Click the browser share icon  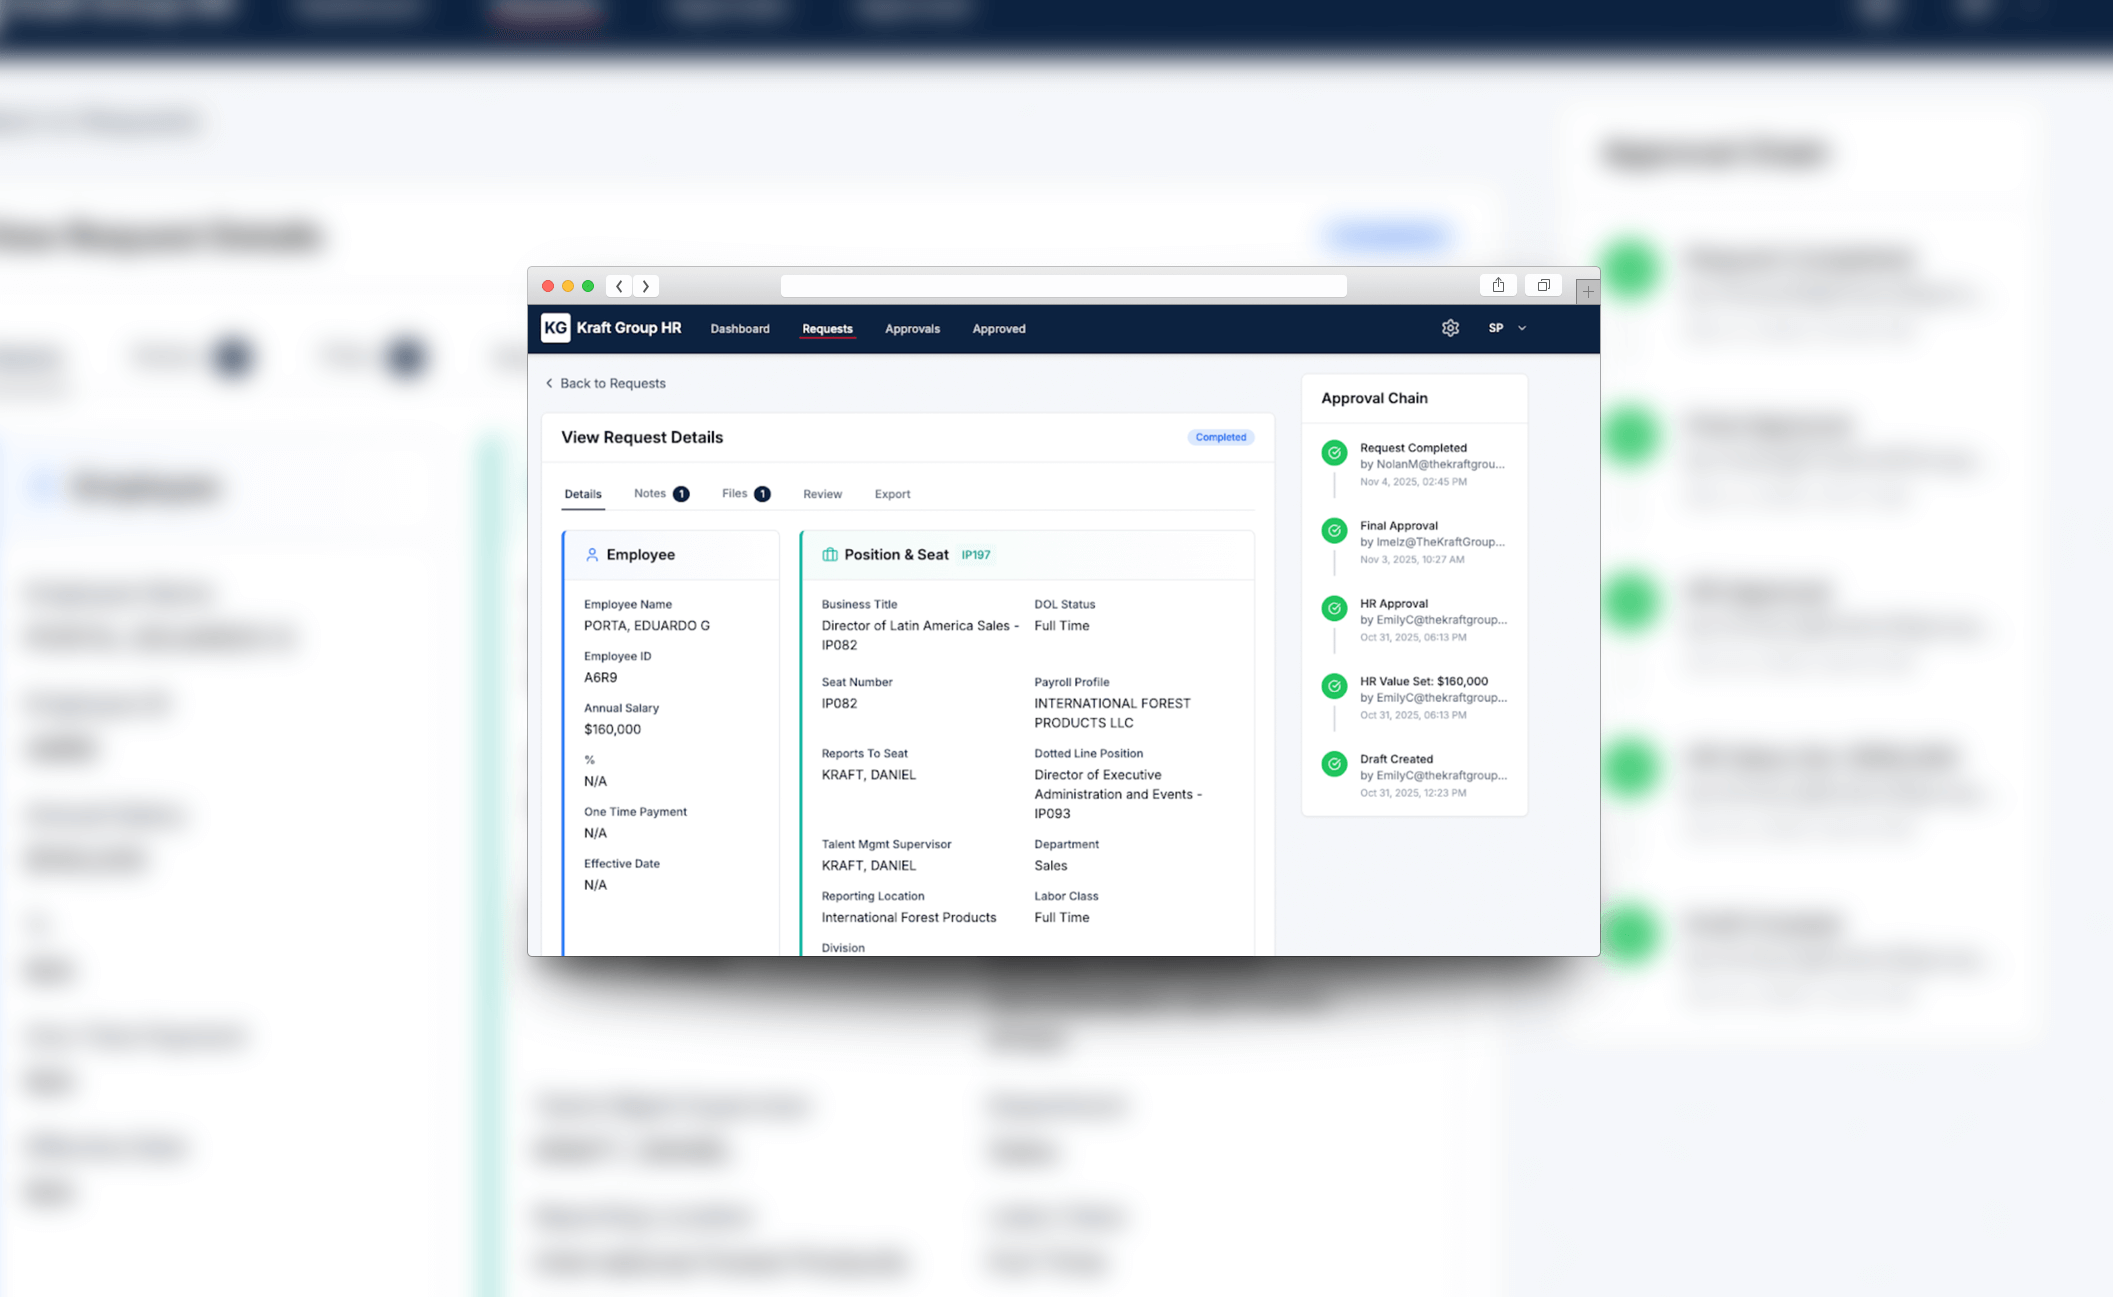click(x=1498, y=285)
